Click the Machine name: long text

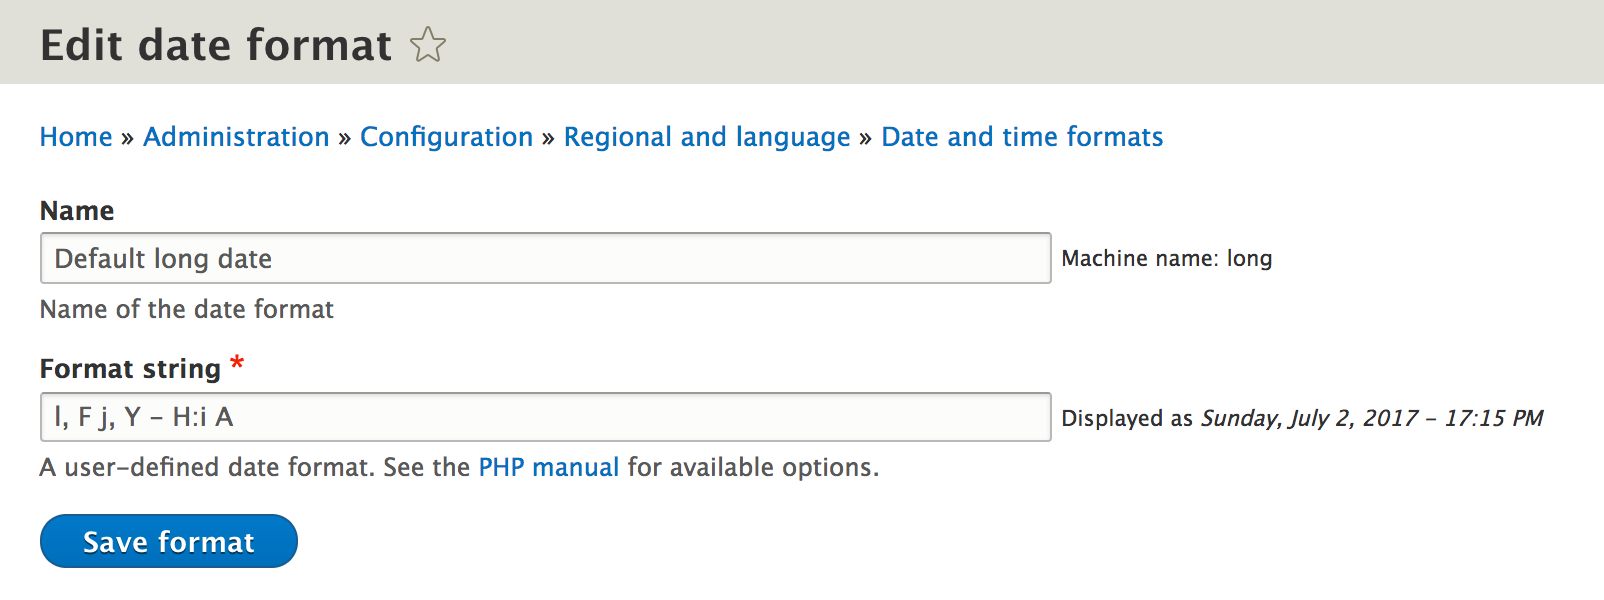coord(1166,259)
